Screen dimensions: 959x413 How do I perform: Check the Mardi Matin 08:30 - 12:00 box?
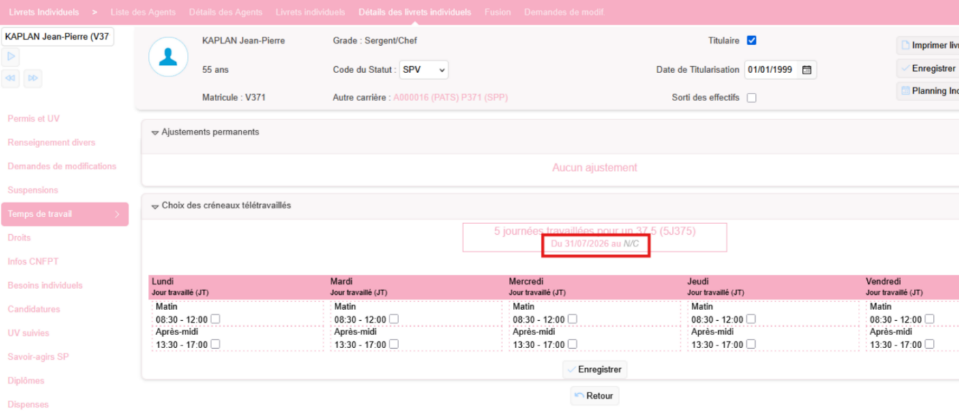tap(394, 319)
